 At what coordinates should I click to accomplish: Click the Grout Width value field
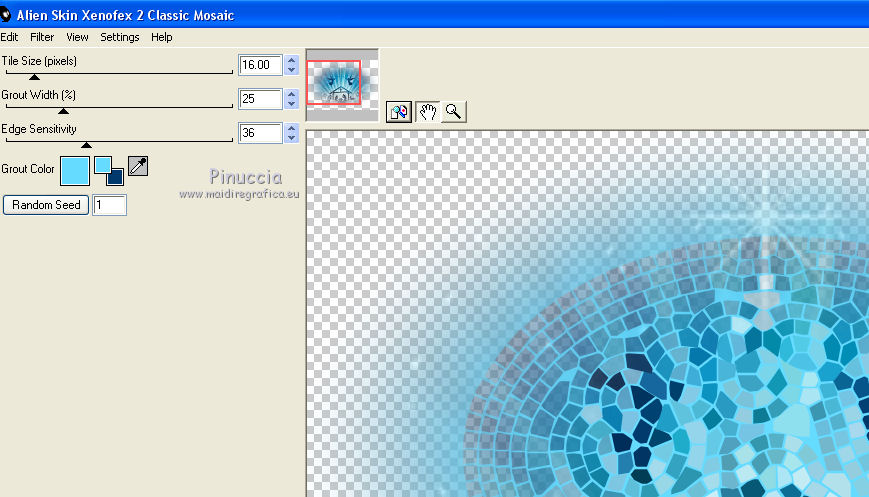tap(260, 99)
